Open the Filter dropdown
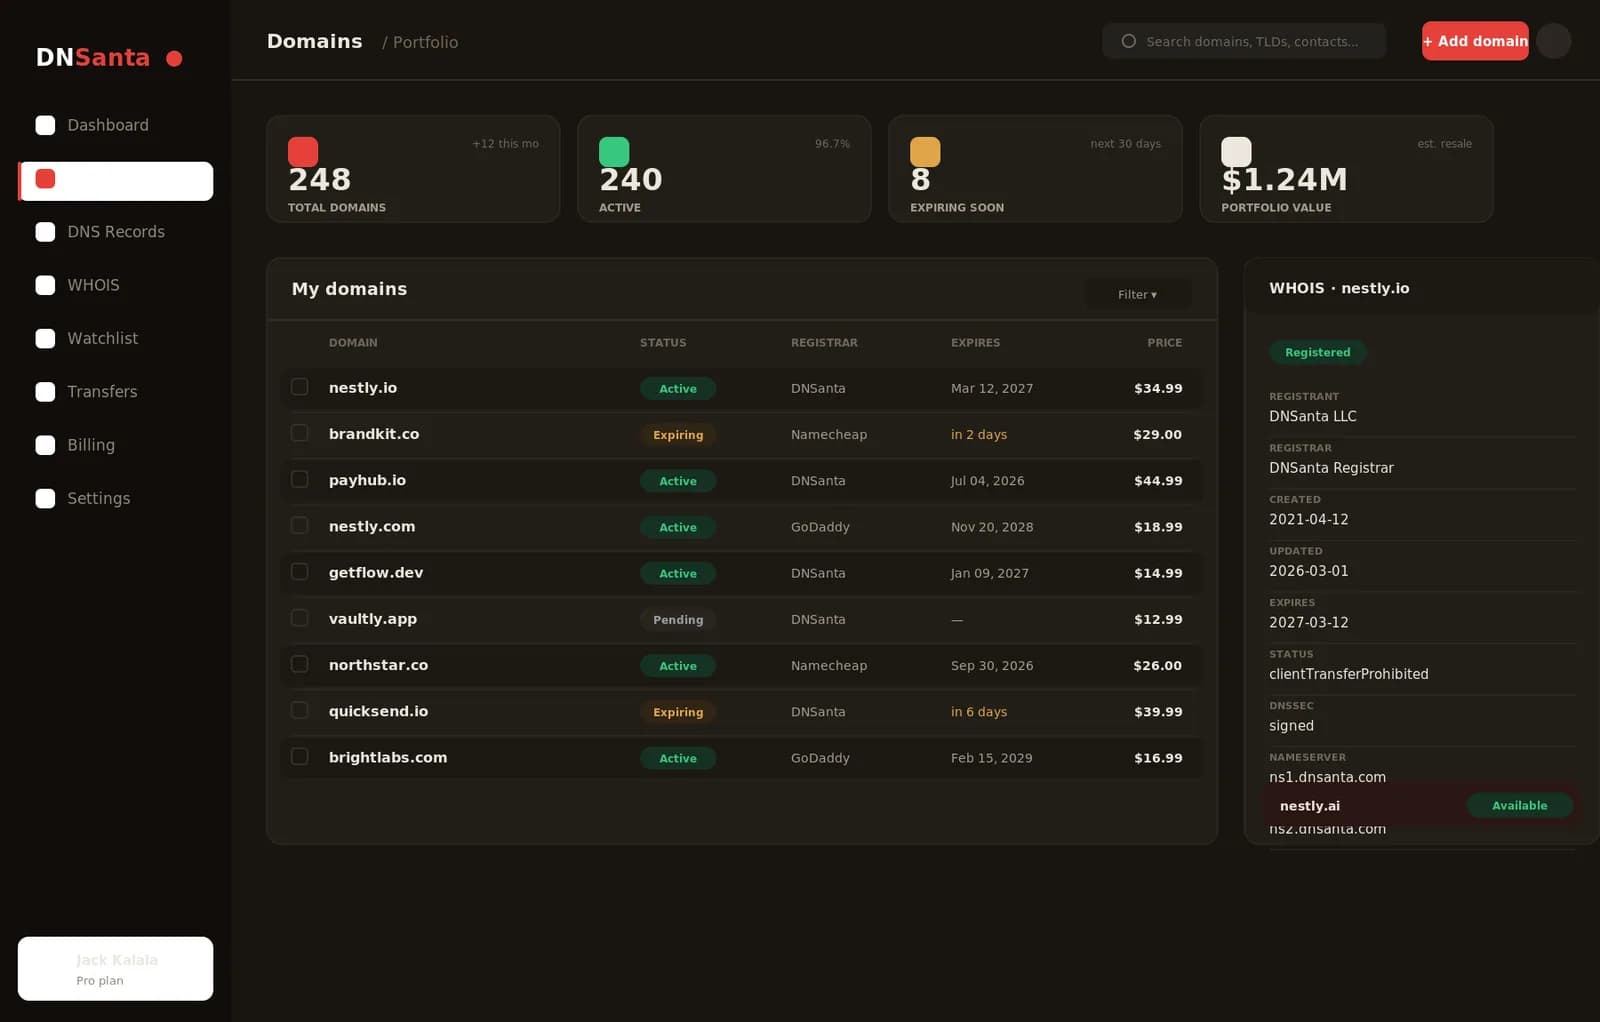1600x1022 pixels. click(1137, 294)
